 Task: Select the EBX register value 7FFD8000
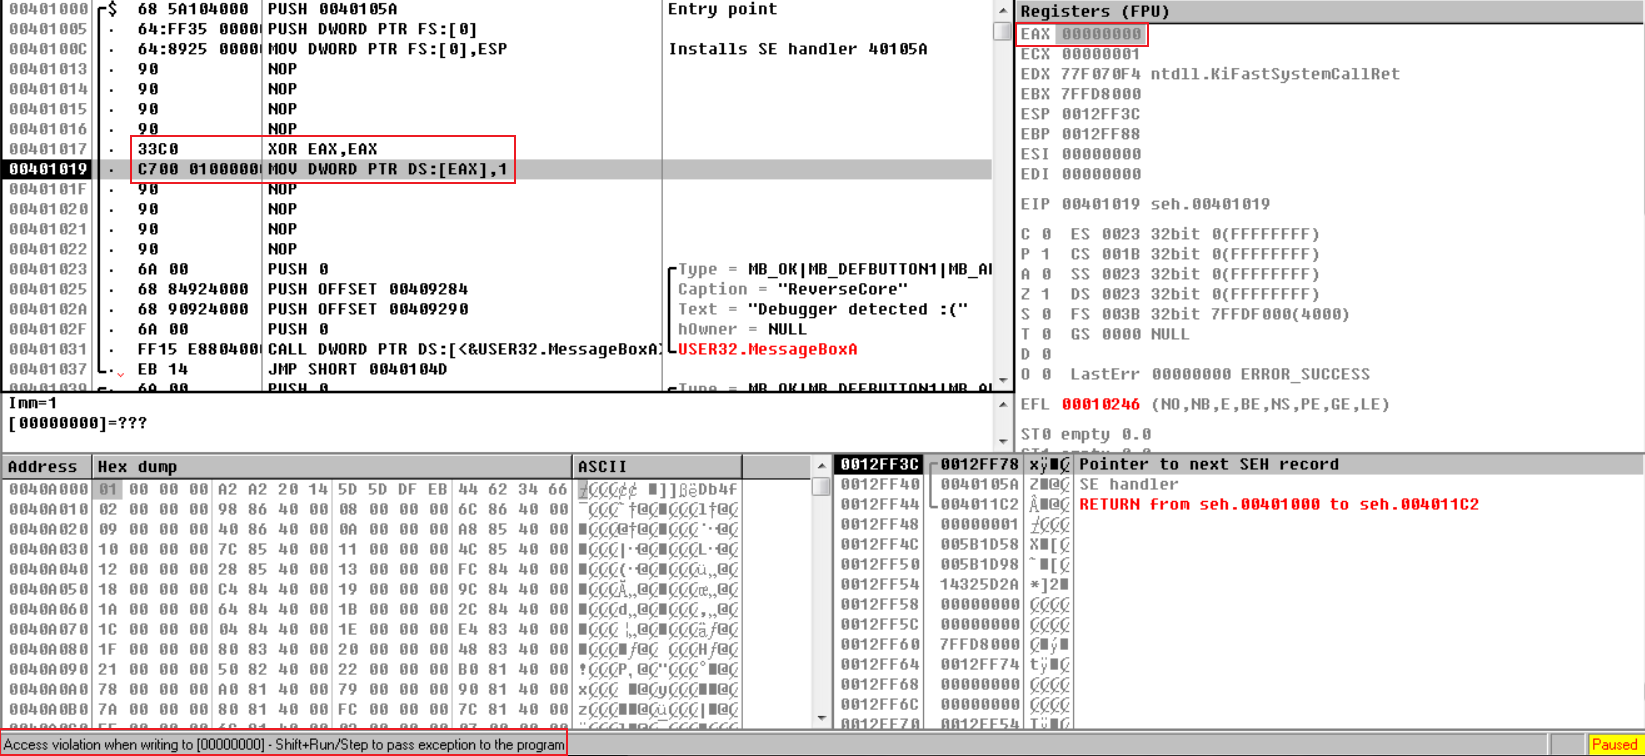tap(1101, 94)
